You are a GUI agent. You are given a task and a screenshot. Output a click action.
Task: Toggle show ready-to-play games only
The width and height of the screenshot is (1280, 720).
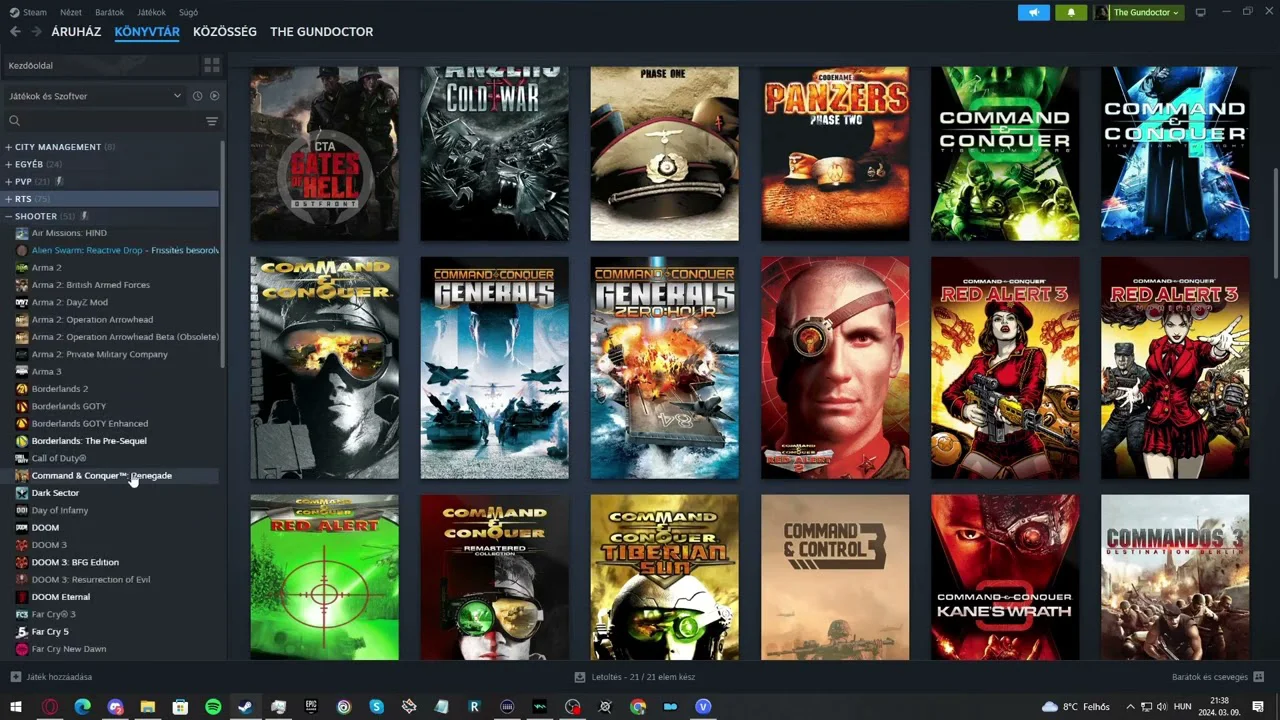pos(214,96)
